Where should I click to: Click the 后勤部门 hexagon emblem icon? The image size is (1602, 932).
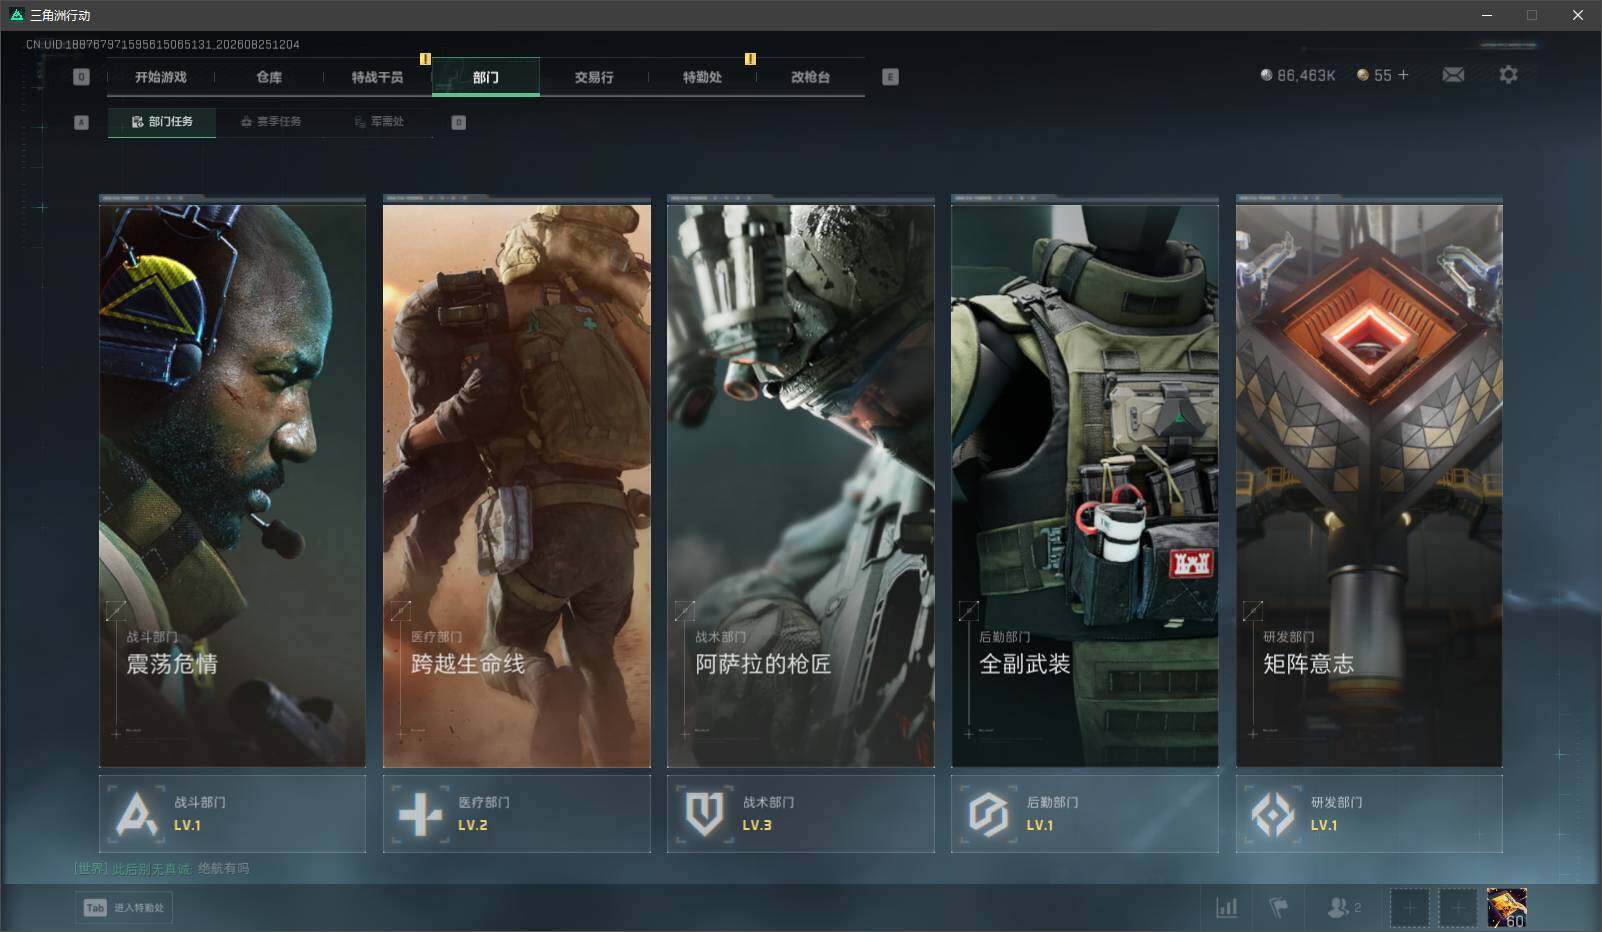point(988,814)
